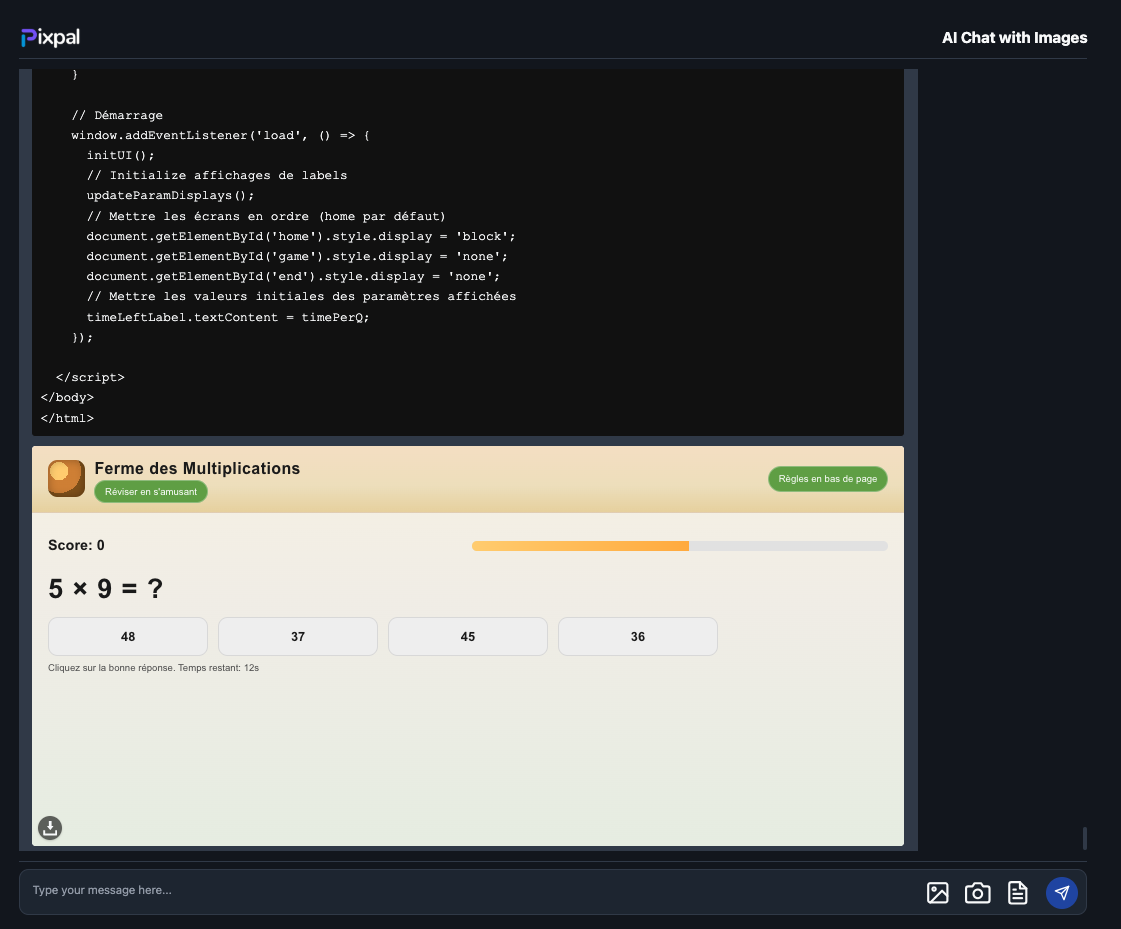Click the "Ferme des Multiplications" title
Image resolution: width=1121 pixels, height=929 pixels.
[197, 468]
